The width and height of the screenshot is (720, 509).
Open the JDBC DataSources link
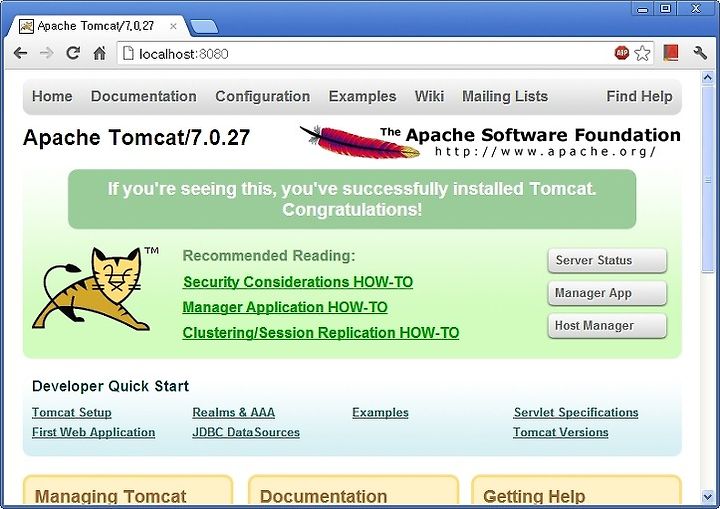[x=246, y=432]
